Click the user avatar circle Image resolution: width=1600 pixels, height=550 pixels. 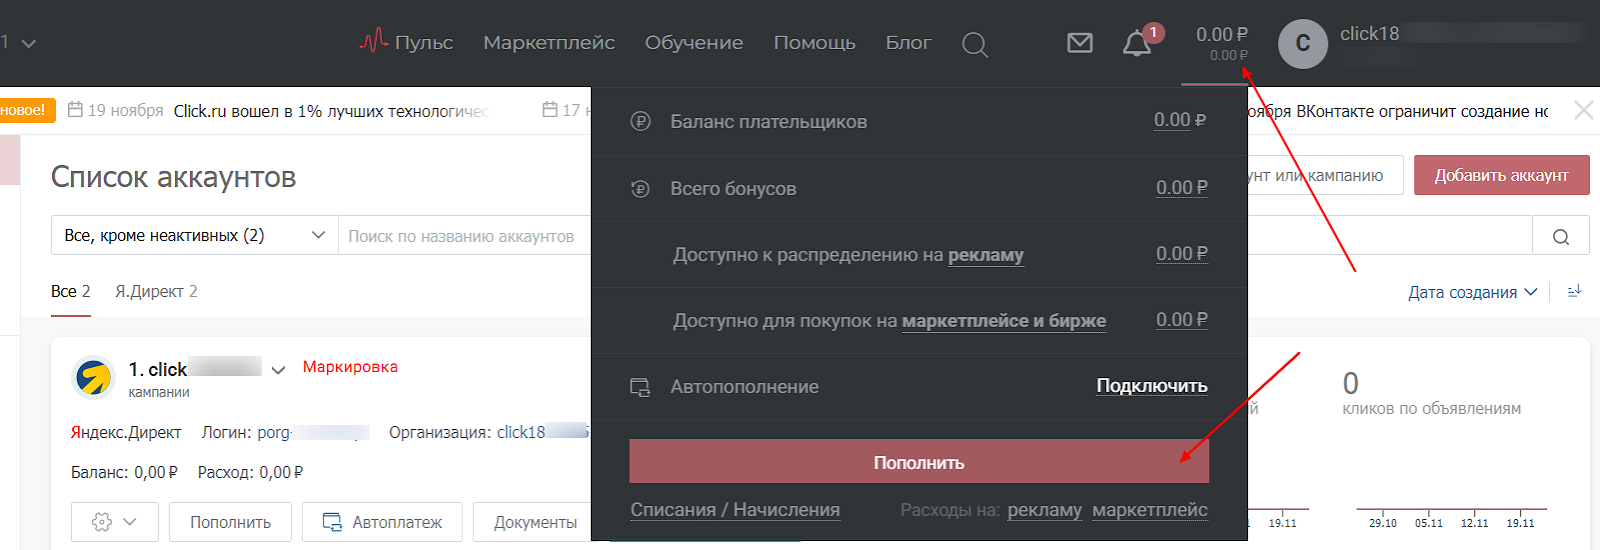click(x=1302, y=44)
